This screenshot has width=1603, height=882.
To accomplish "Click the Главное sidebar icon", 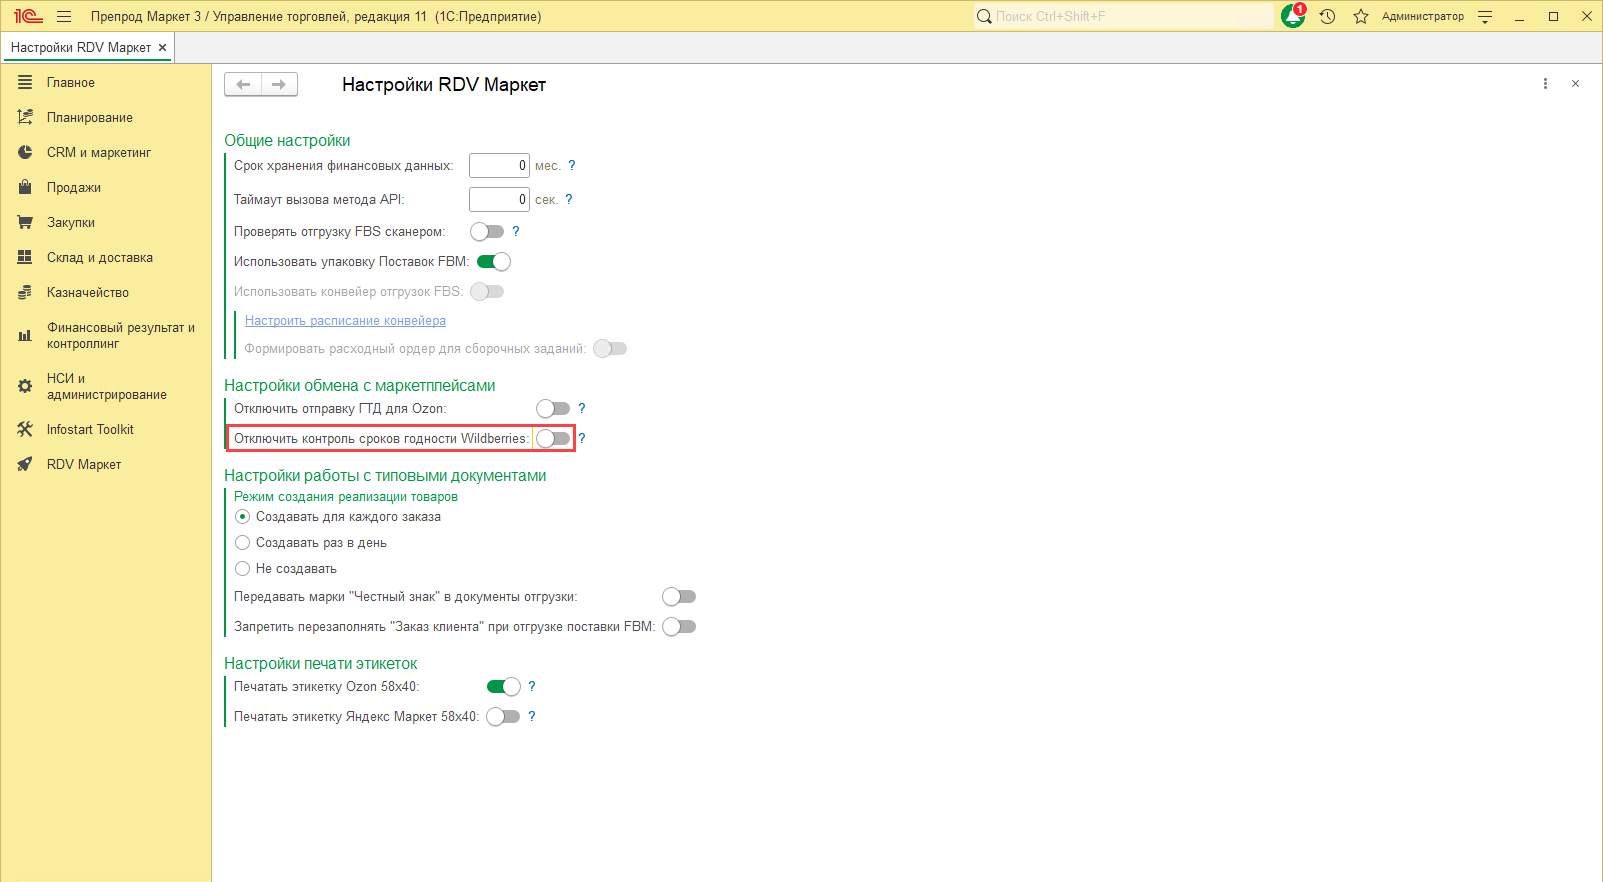I will coord(25,82).
